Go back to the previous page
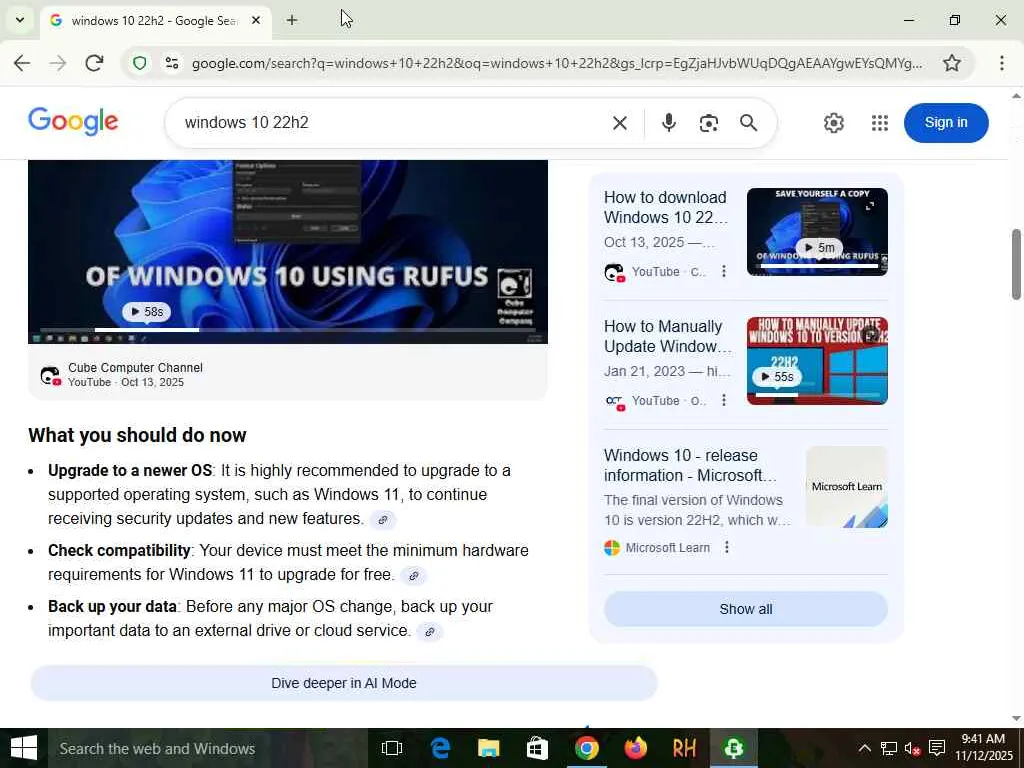The image size is (1024, 768). tap(22, 63)
